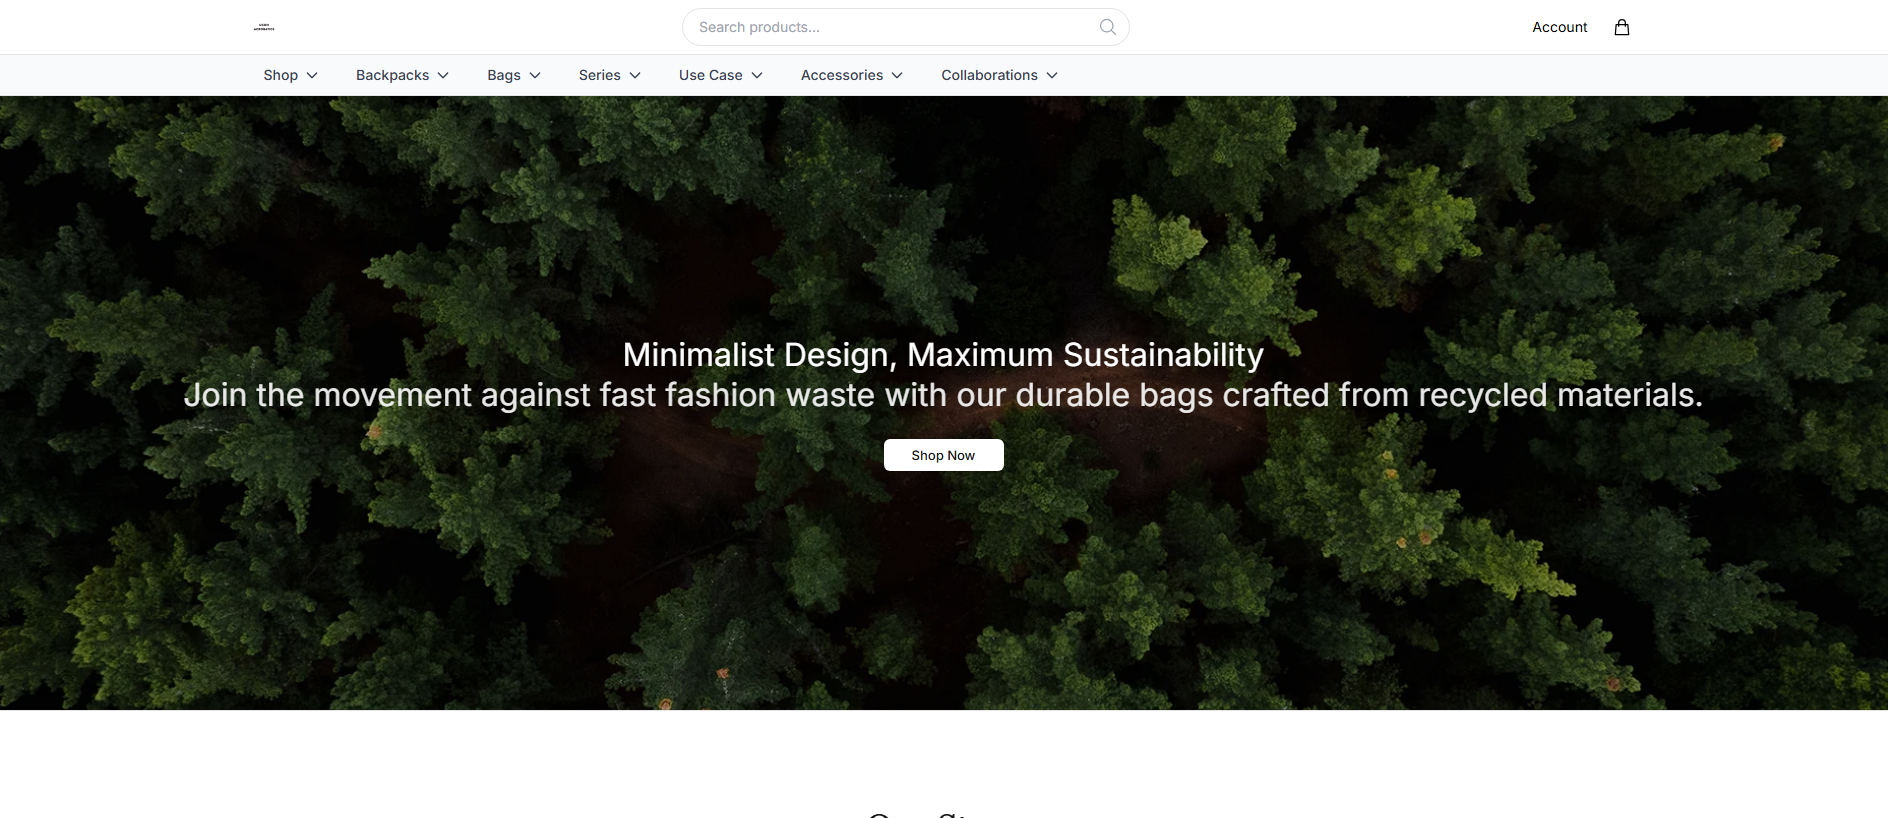
Task: Open the Backpacks menu item
Action: click(392, 75)
